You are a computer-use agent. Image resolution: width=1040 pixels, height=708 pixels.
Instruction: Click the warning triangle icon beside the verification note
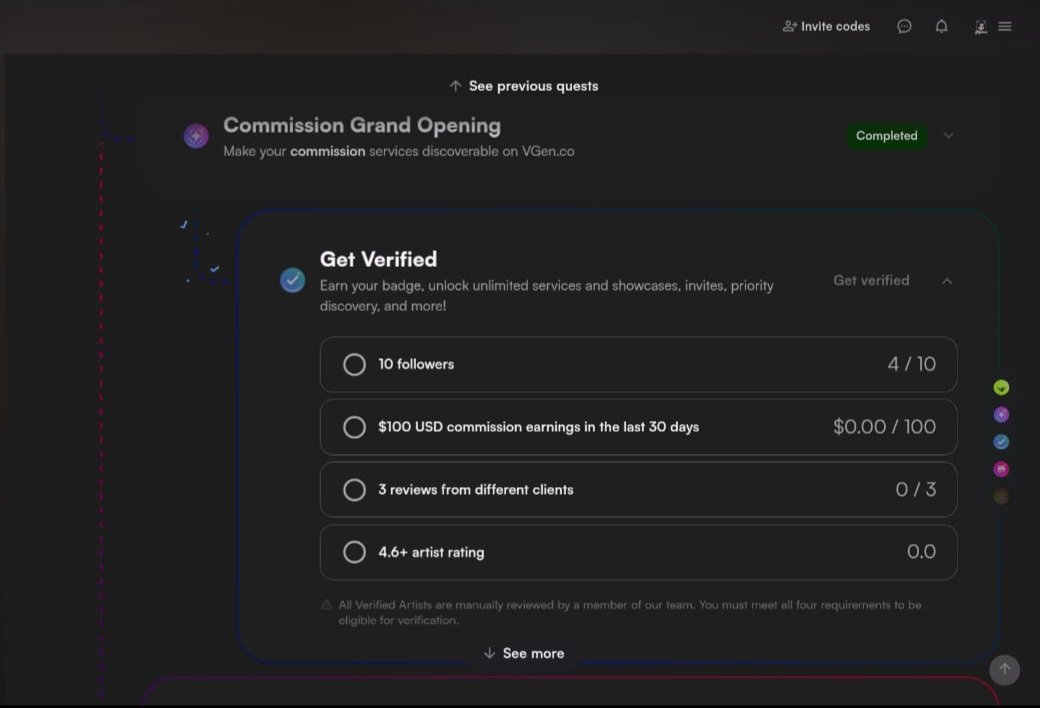(x=326, y=604)
